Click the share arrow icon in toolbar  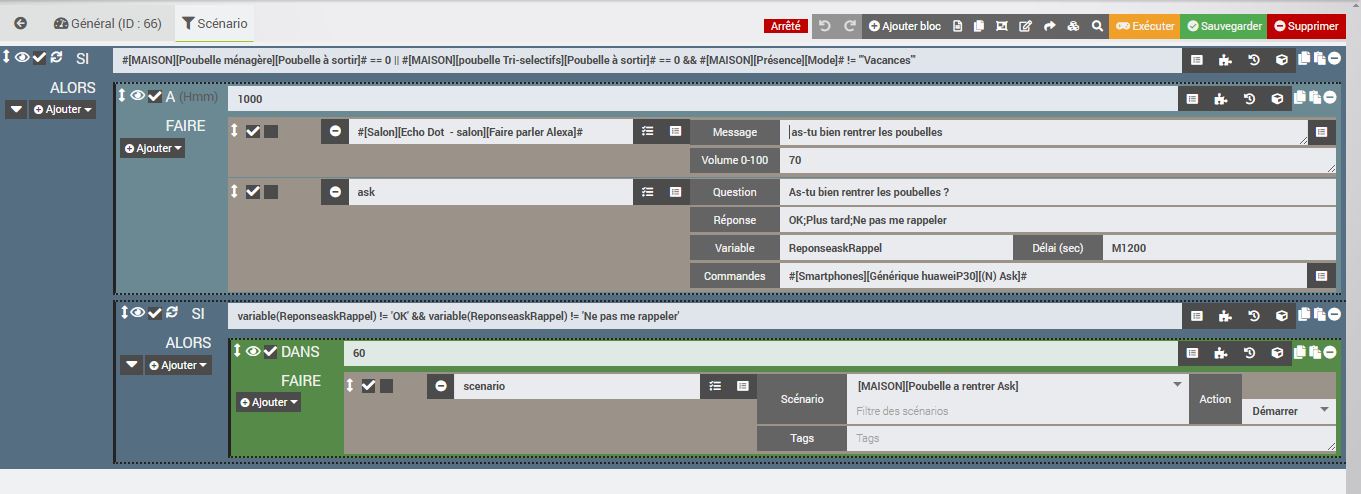(1049, 26)
